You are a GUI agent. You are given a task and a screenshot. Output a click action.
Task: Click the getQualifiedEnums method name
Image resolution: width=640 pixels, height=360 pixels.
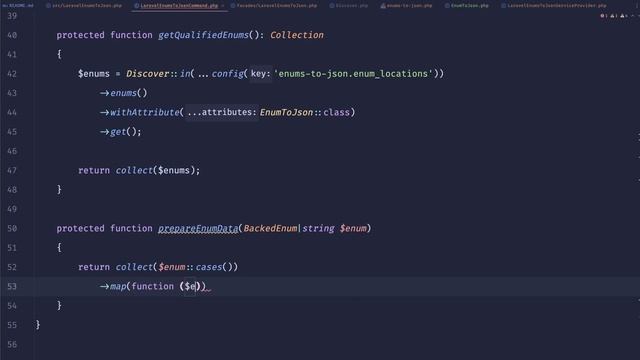click(203, 35)
